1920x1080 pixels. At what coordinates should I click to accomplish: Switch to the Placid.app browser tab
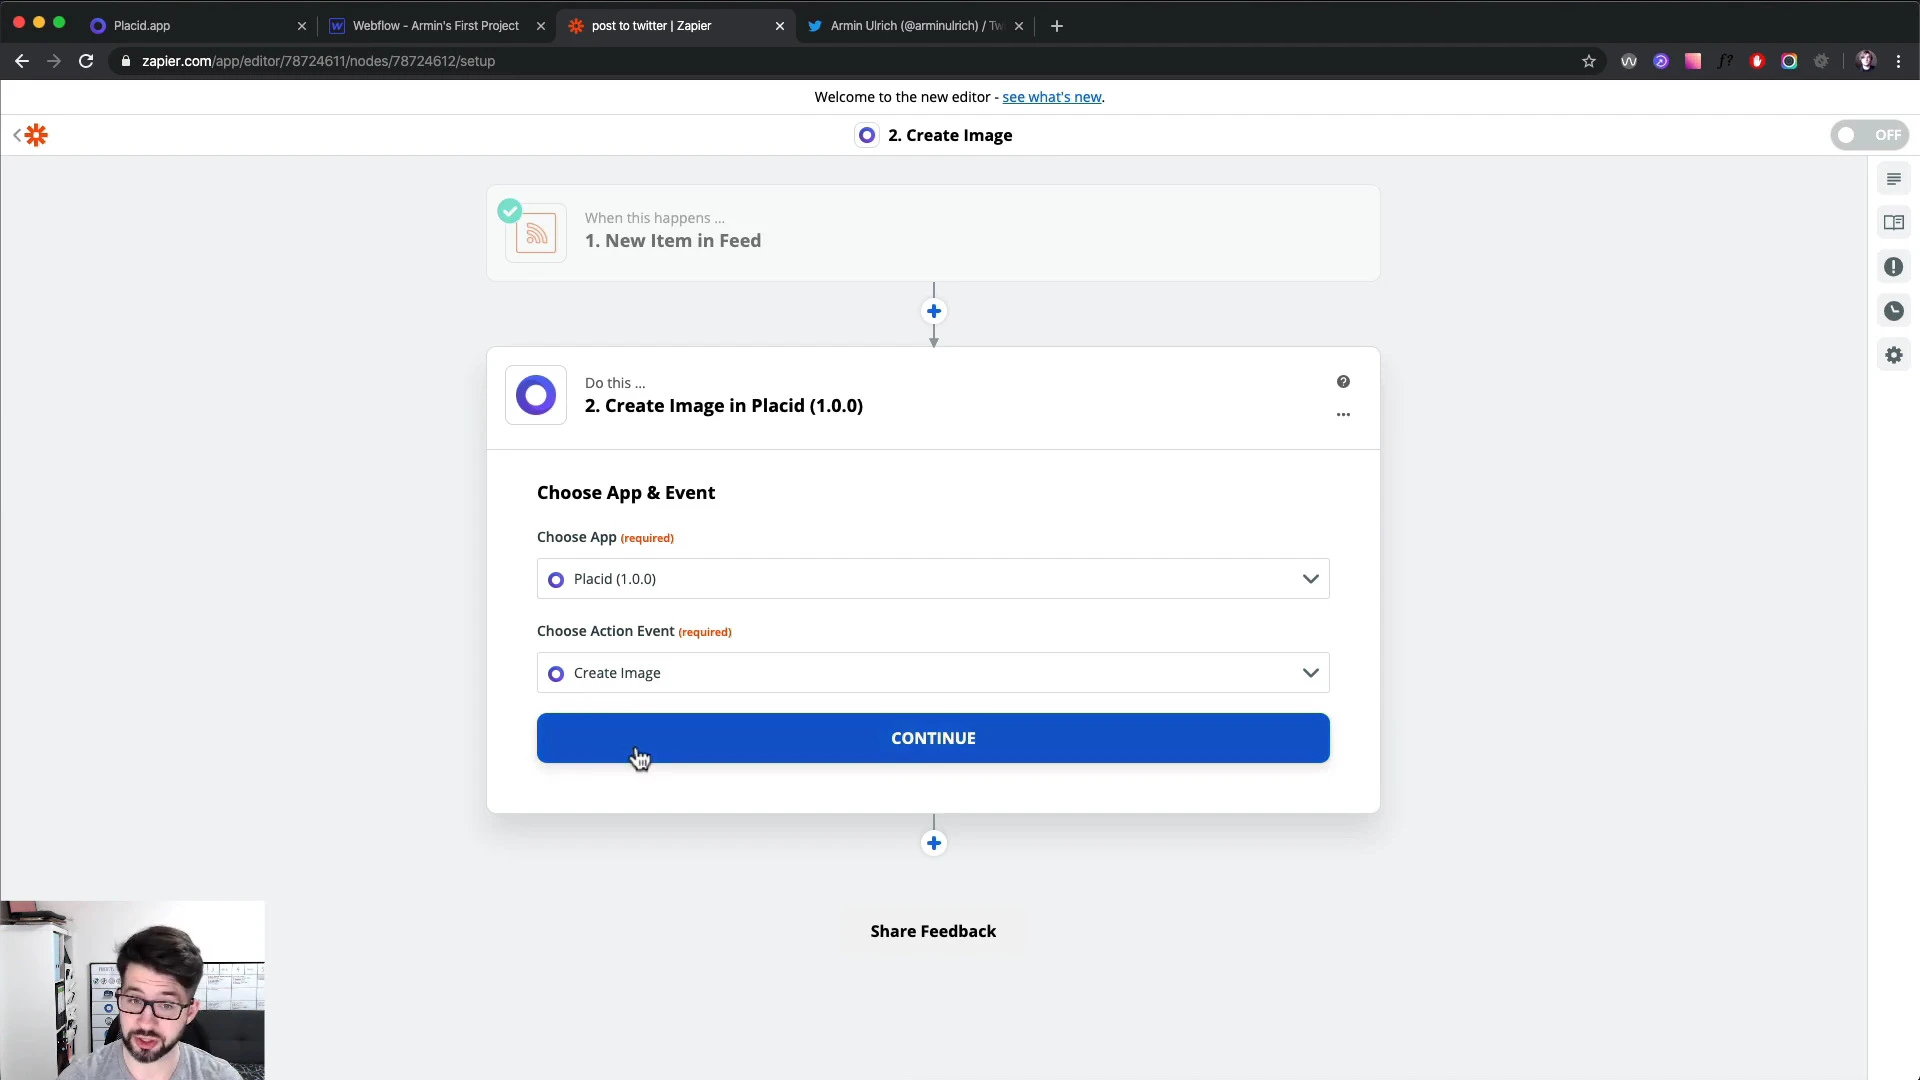196,26
